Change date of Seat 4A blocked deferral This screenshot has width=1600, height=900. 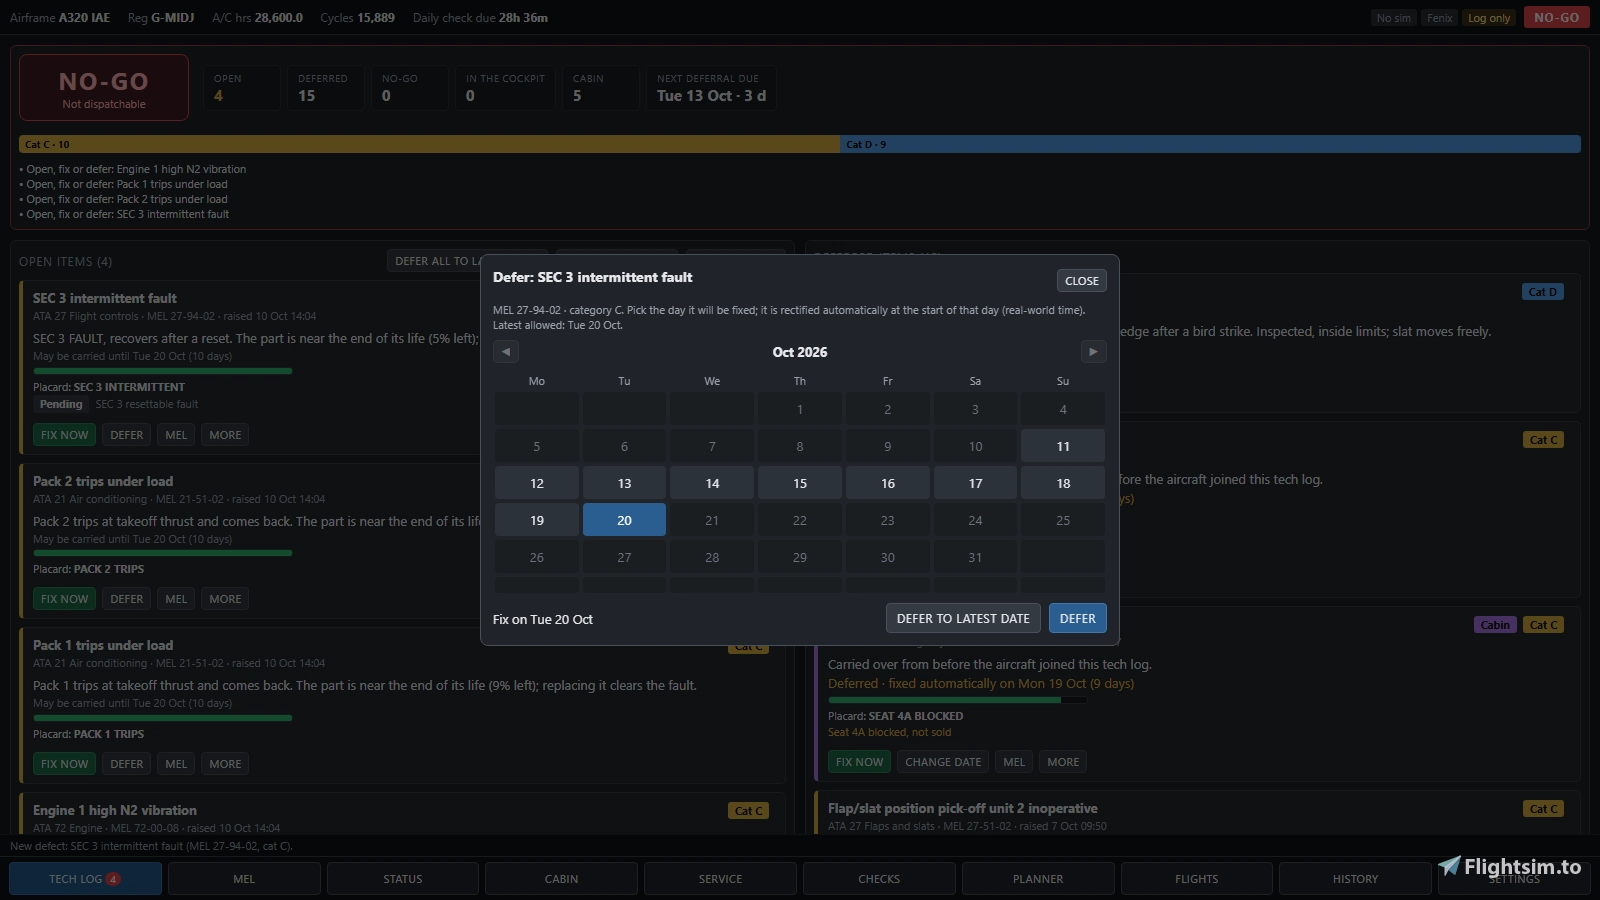click(x=943, y=762)
